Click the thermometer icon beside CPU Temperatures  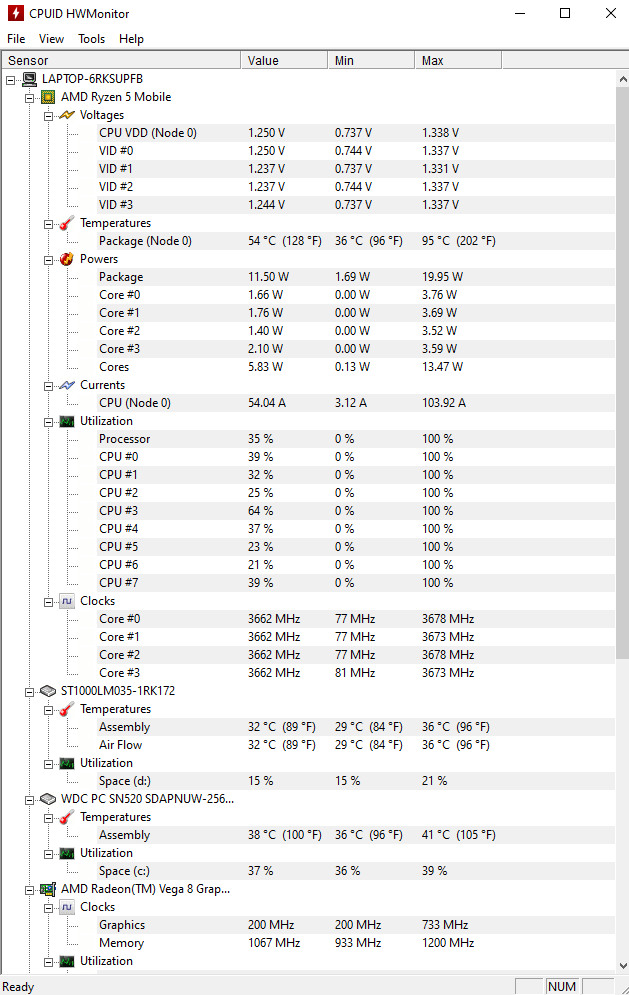67,223
